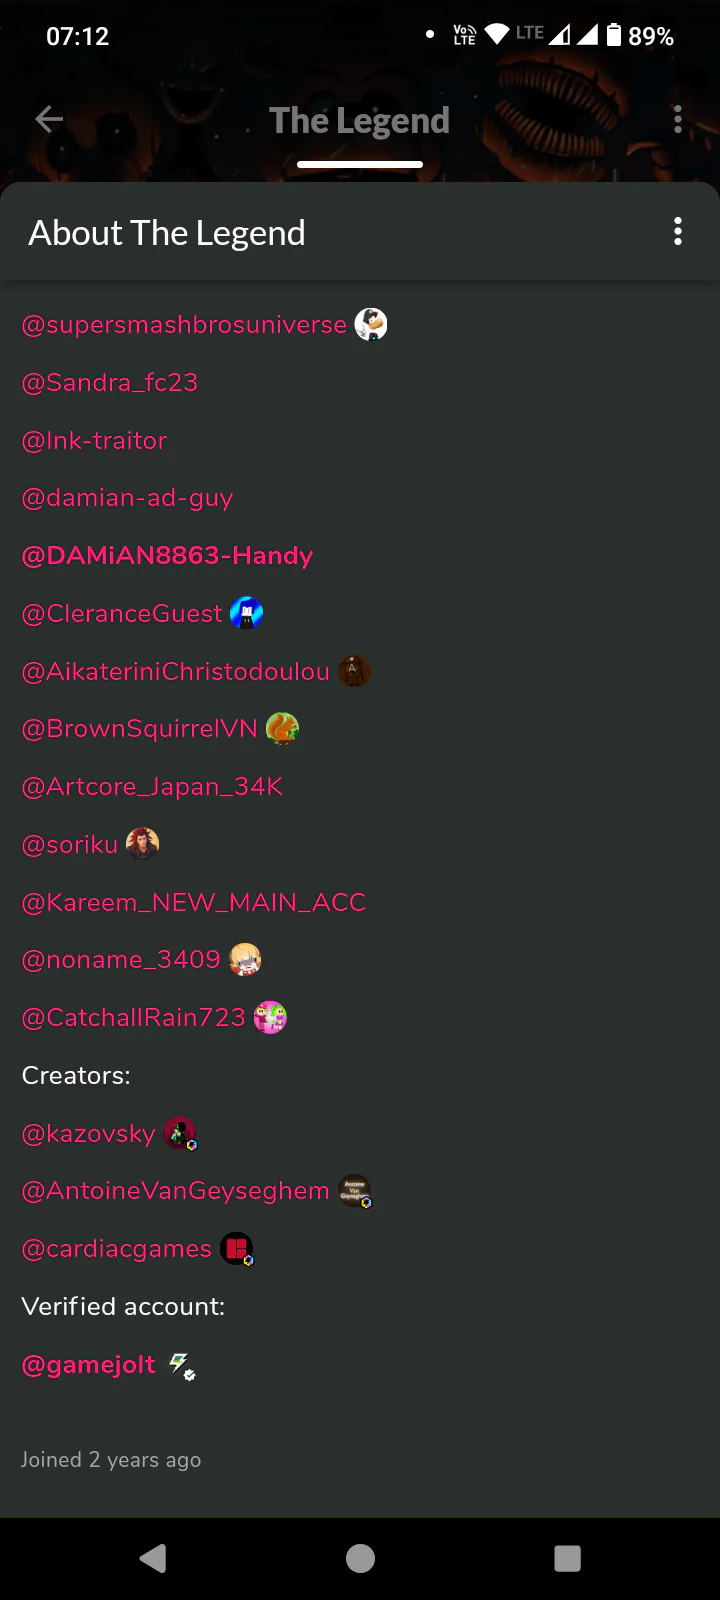Tap the back arrow in header
The image size is (720, 1600).
click(49, 120)
